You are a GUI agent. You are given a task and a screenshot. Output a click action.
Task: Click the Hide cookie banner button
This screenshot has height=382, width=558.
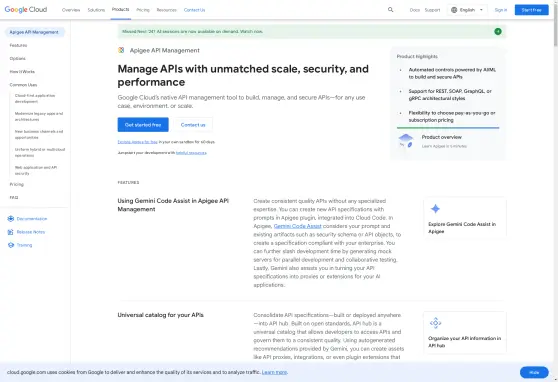coord(534,372)
